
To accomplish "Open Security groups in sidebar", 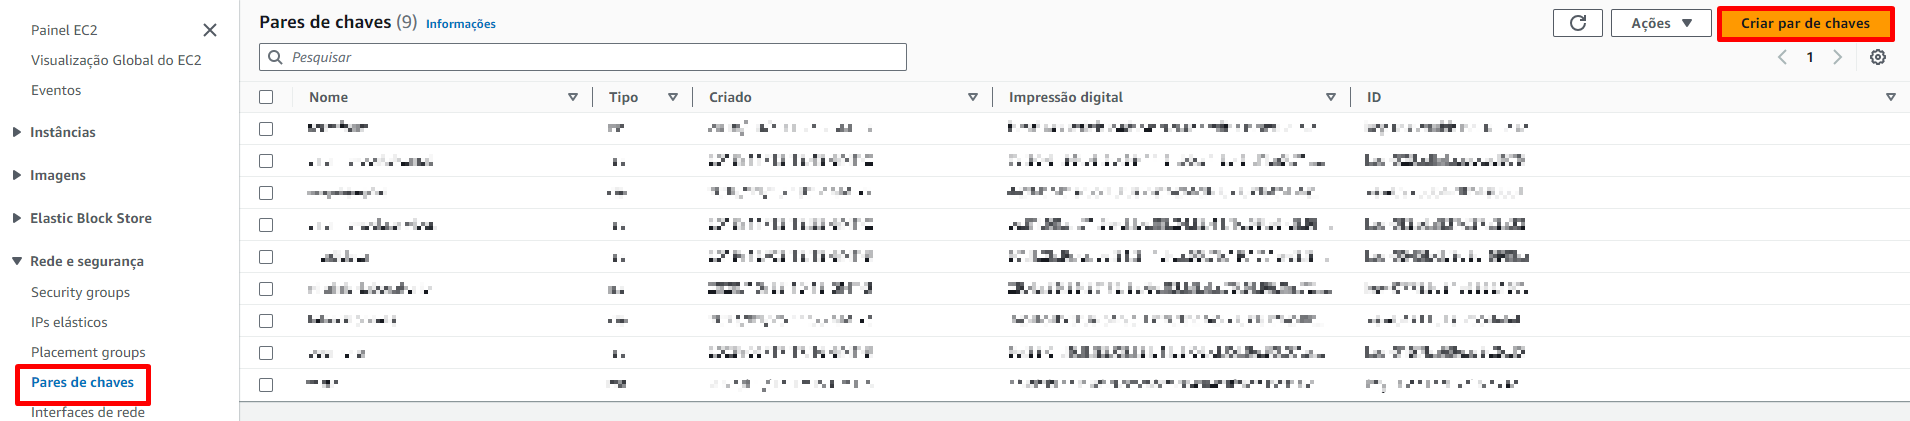I will pos(80,292).
